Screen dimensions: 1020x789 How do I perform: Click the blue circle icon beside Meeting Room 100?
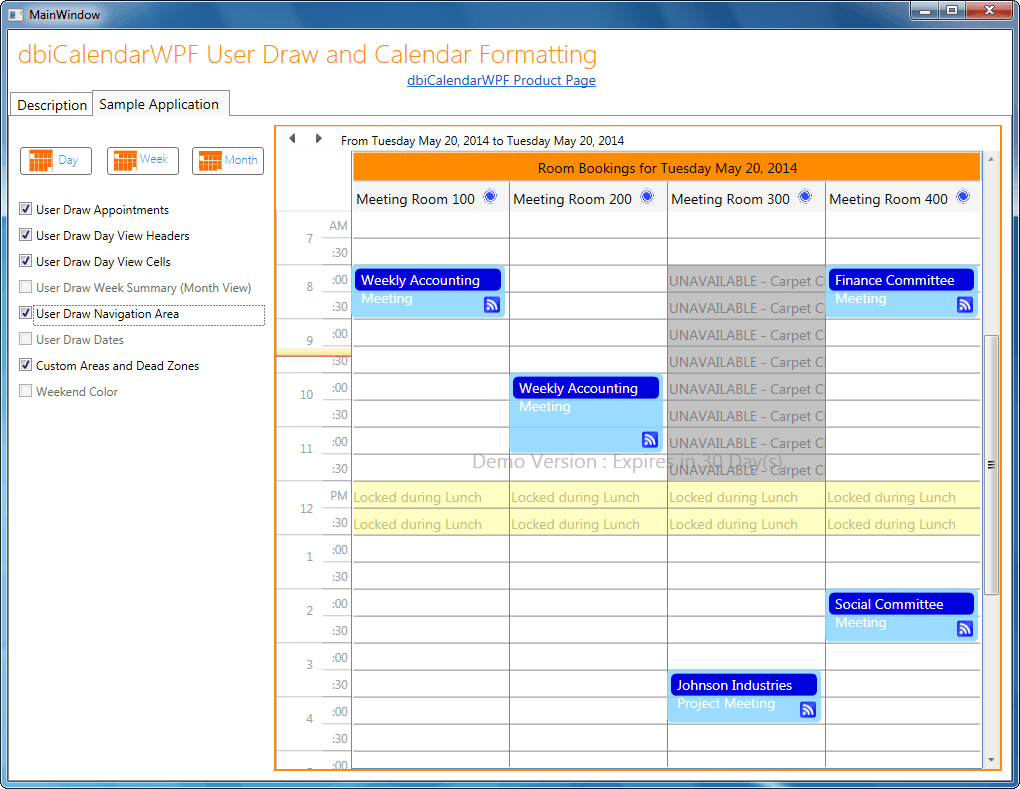[x=490, y=196]
